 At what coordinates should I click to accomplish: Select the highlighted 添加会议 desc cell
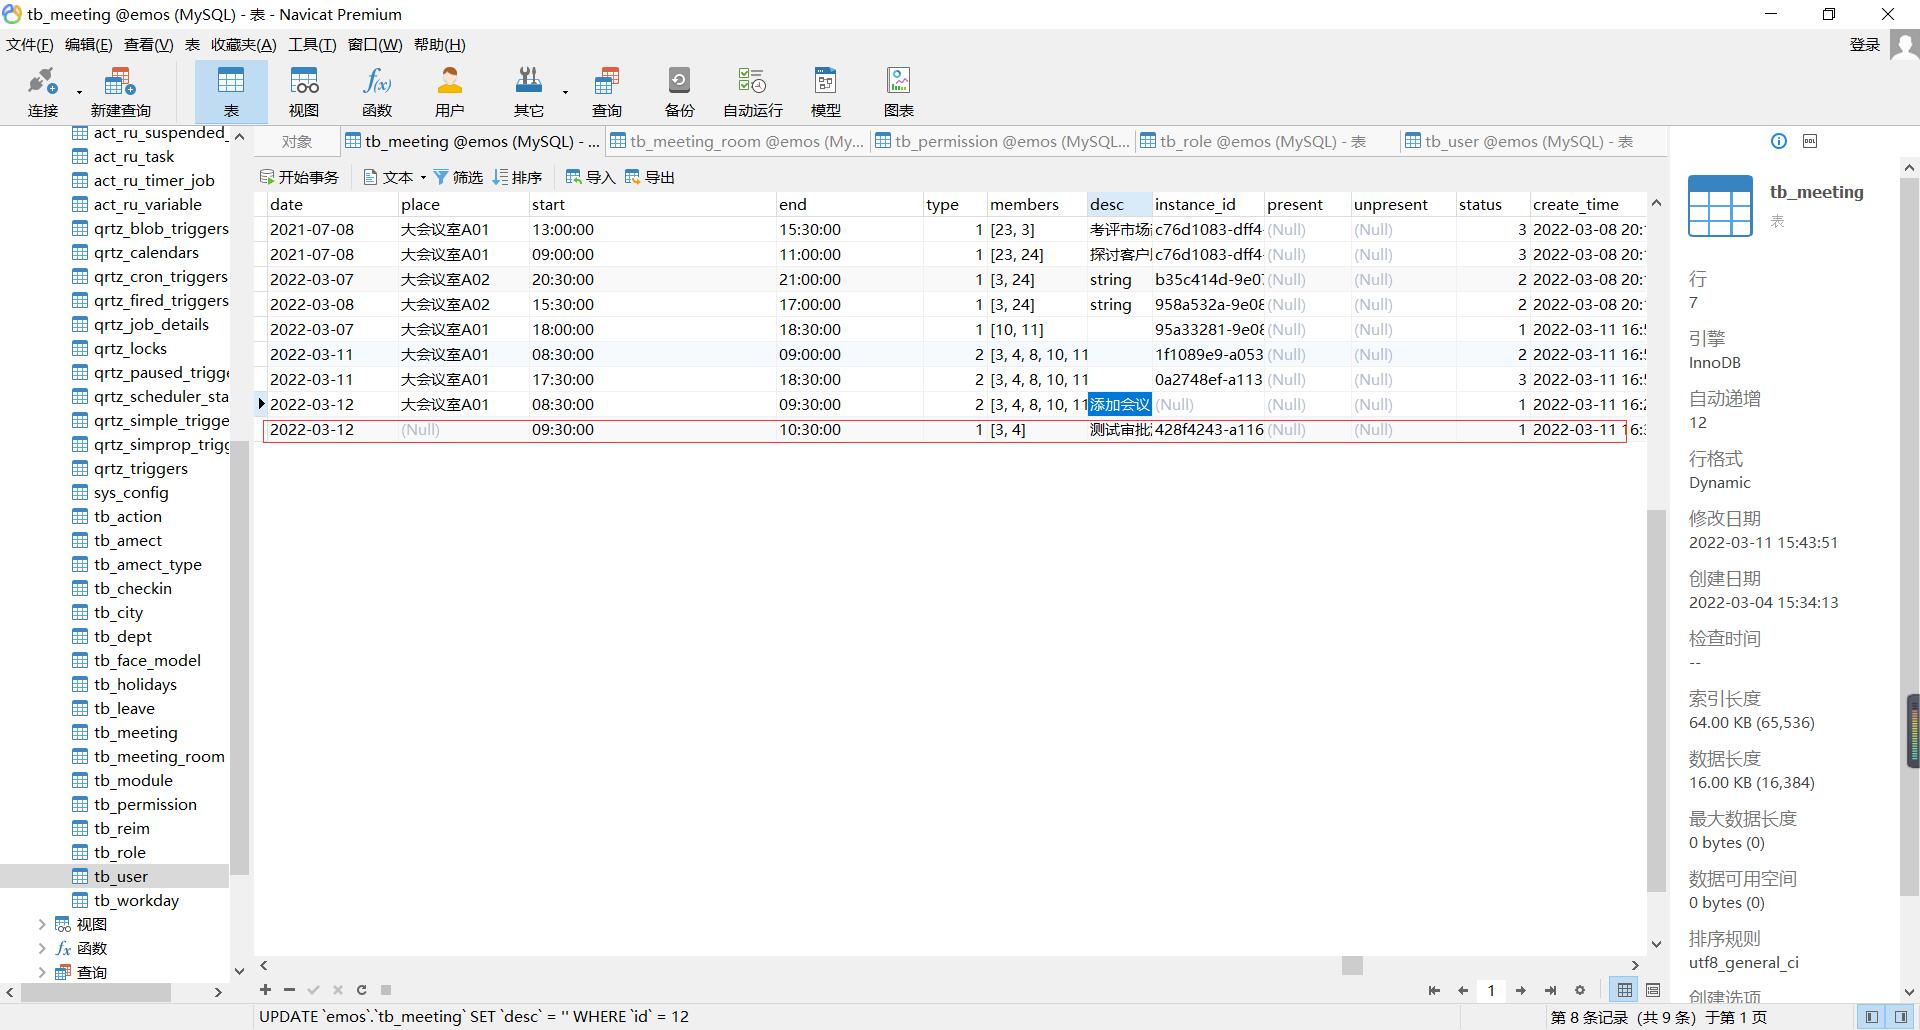pos(1119,404)
